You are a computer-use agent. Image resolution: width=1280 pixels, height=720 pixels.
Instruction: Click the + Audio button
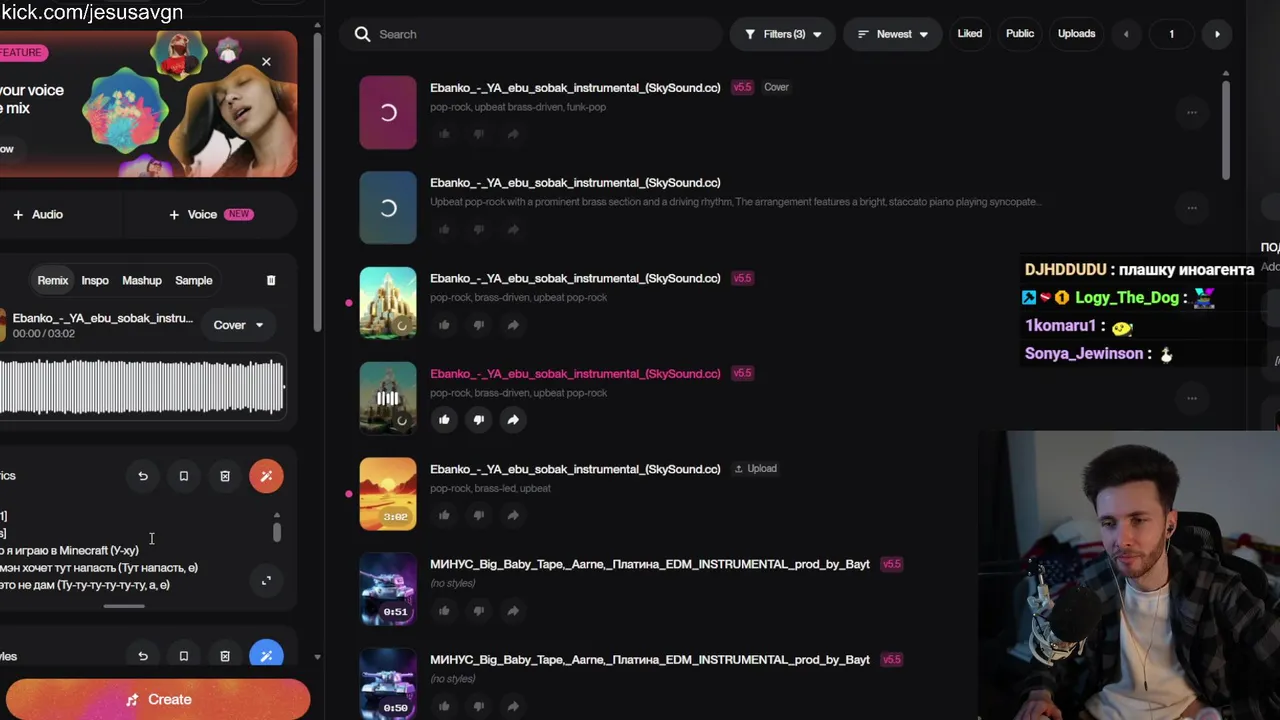click(x=39, y=214)
